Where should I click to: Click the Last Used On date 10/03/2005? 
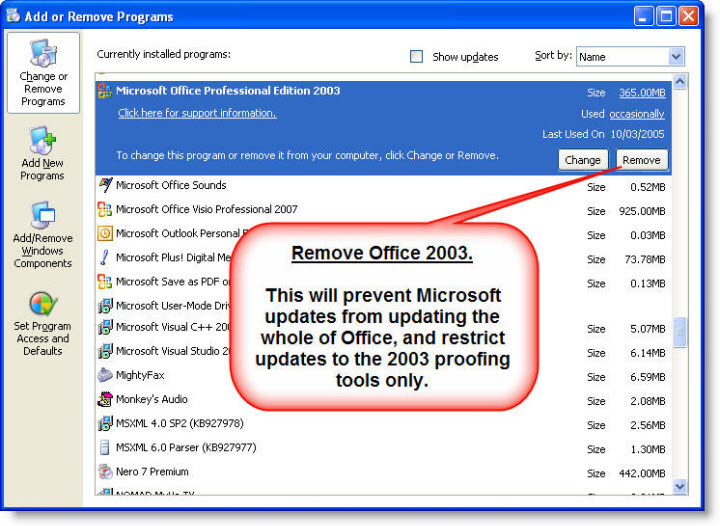[637, 134]
